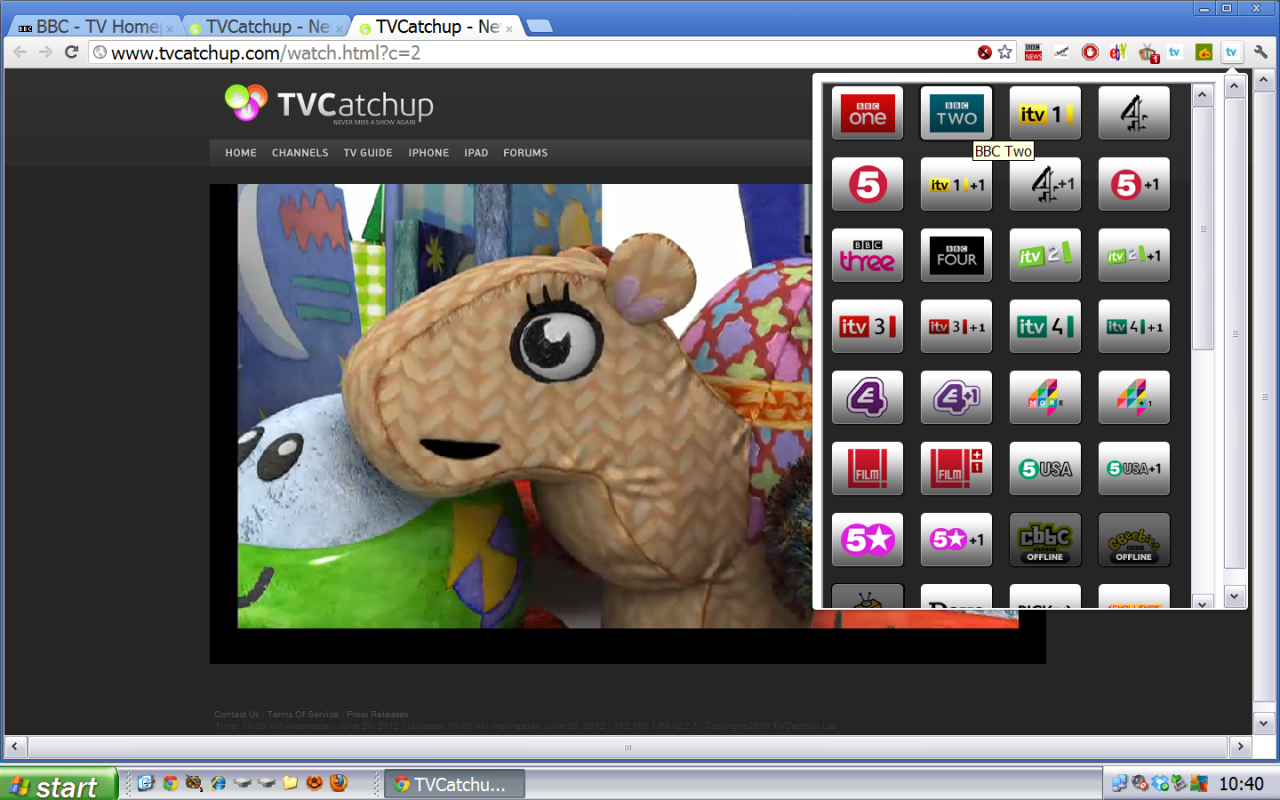Open the eBay extension icon

1118,53
